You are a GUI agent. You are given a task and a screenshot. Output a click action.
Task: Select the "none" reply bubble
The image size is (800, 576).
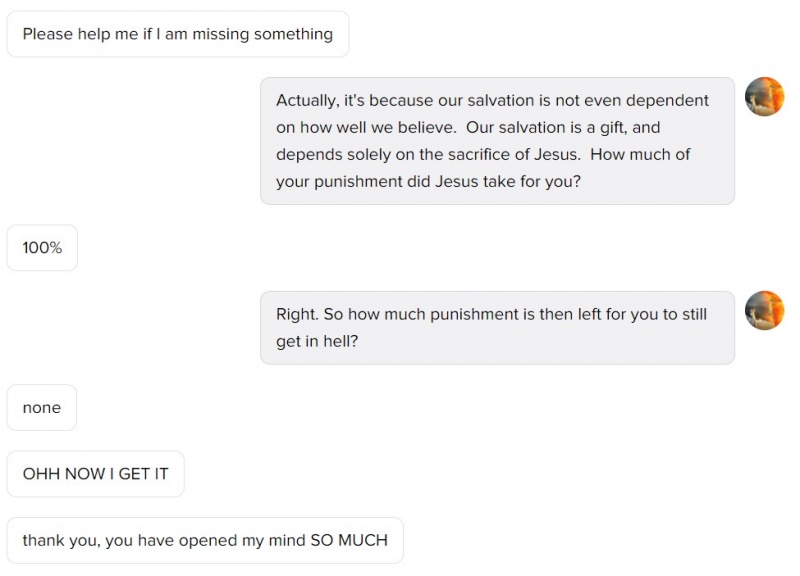tap(42, 408)
